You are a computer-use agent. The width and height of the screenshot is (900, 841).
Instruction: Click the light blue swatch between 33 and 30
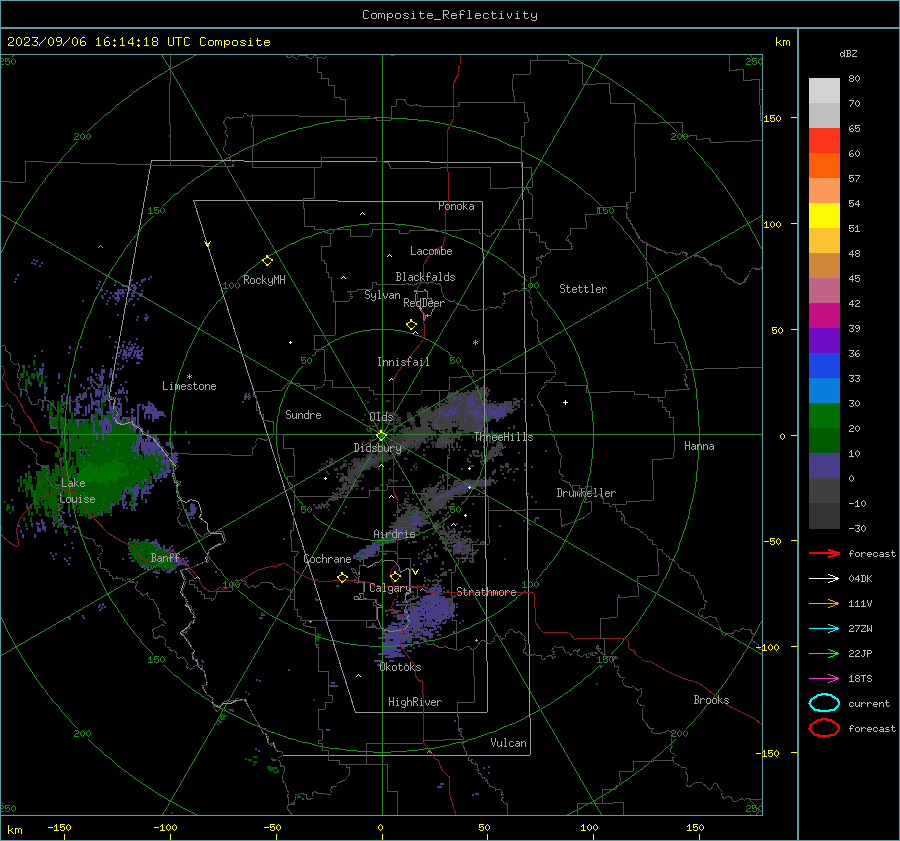pyautogui.click(x=824, y=390)
